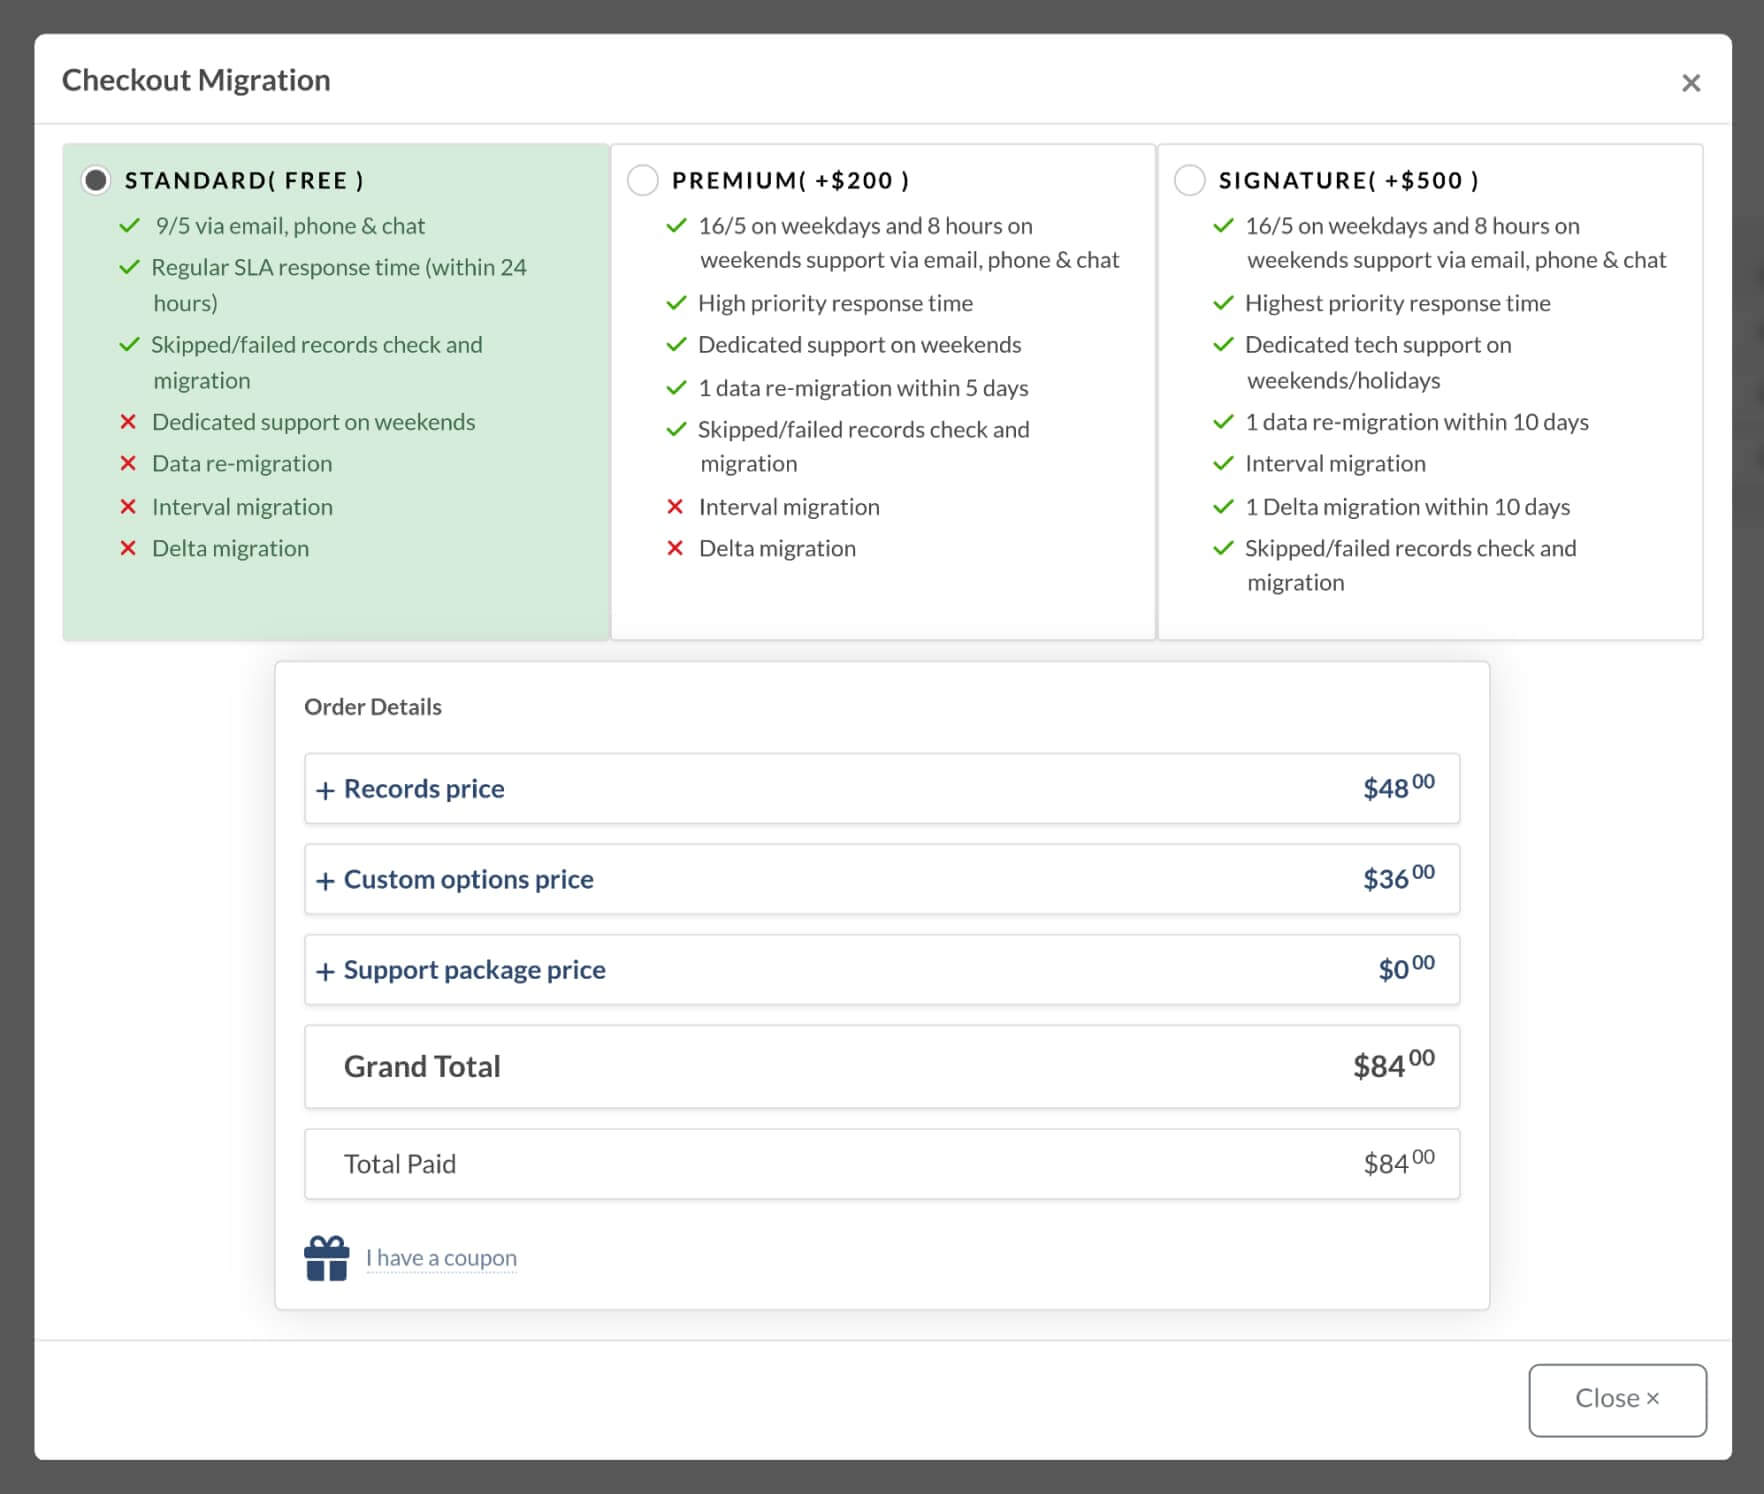The width and height of the screenshot is (1764, 1494).
Task: Click the 'SIGNATURE( +$500 )' plan title
Action: [1348, 181]
